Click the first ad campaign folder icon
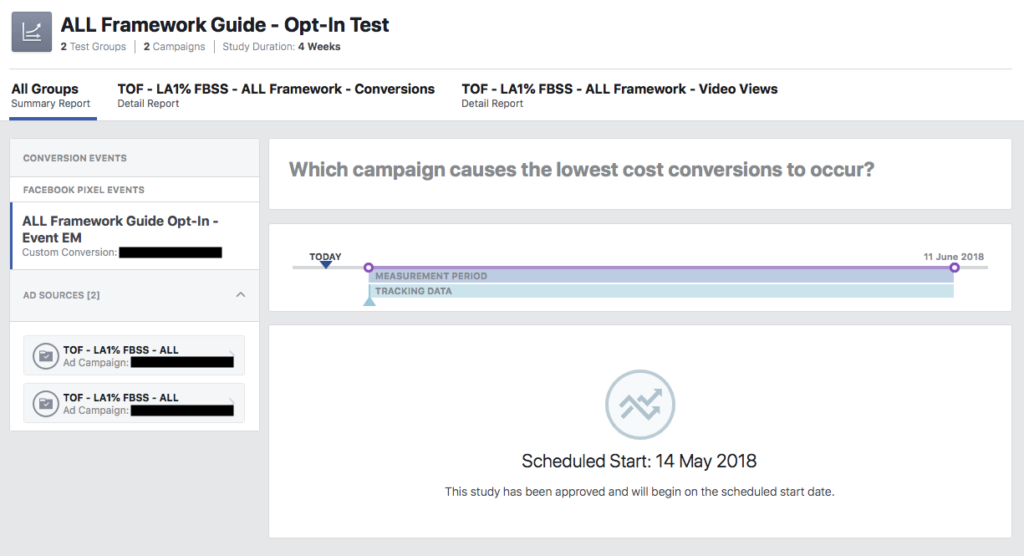The width and height of the screenshot is (1024, 556). (44, 355)
